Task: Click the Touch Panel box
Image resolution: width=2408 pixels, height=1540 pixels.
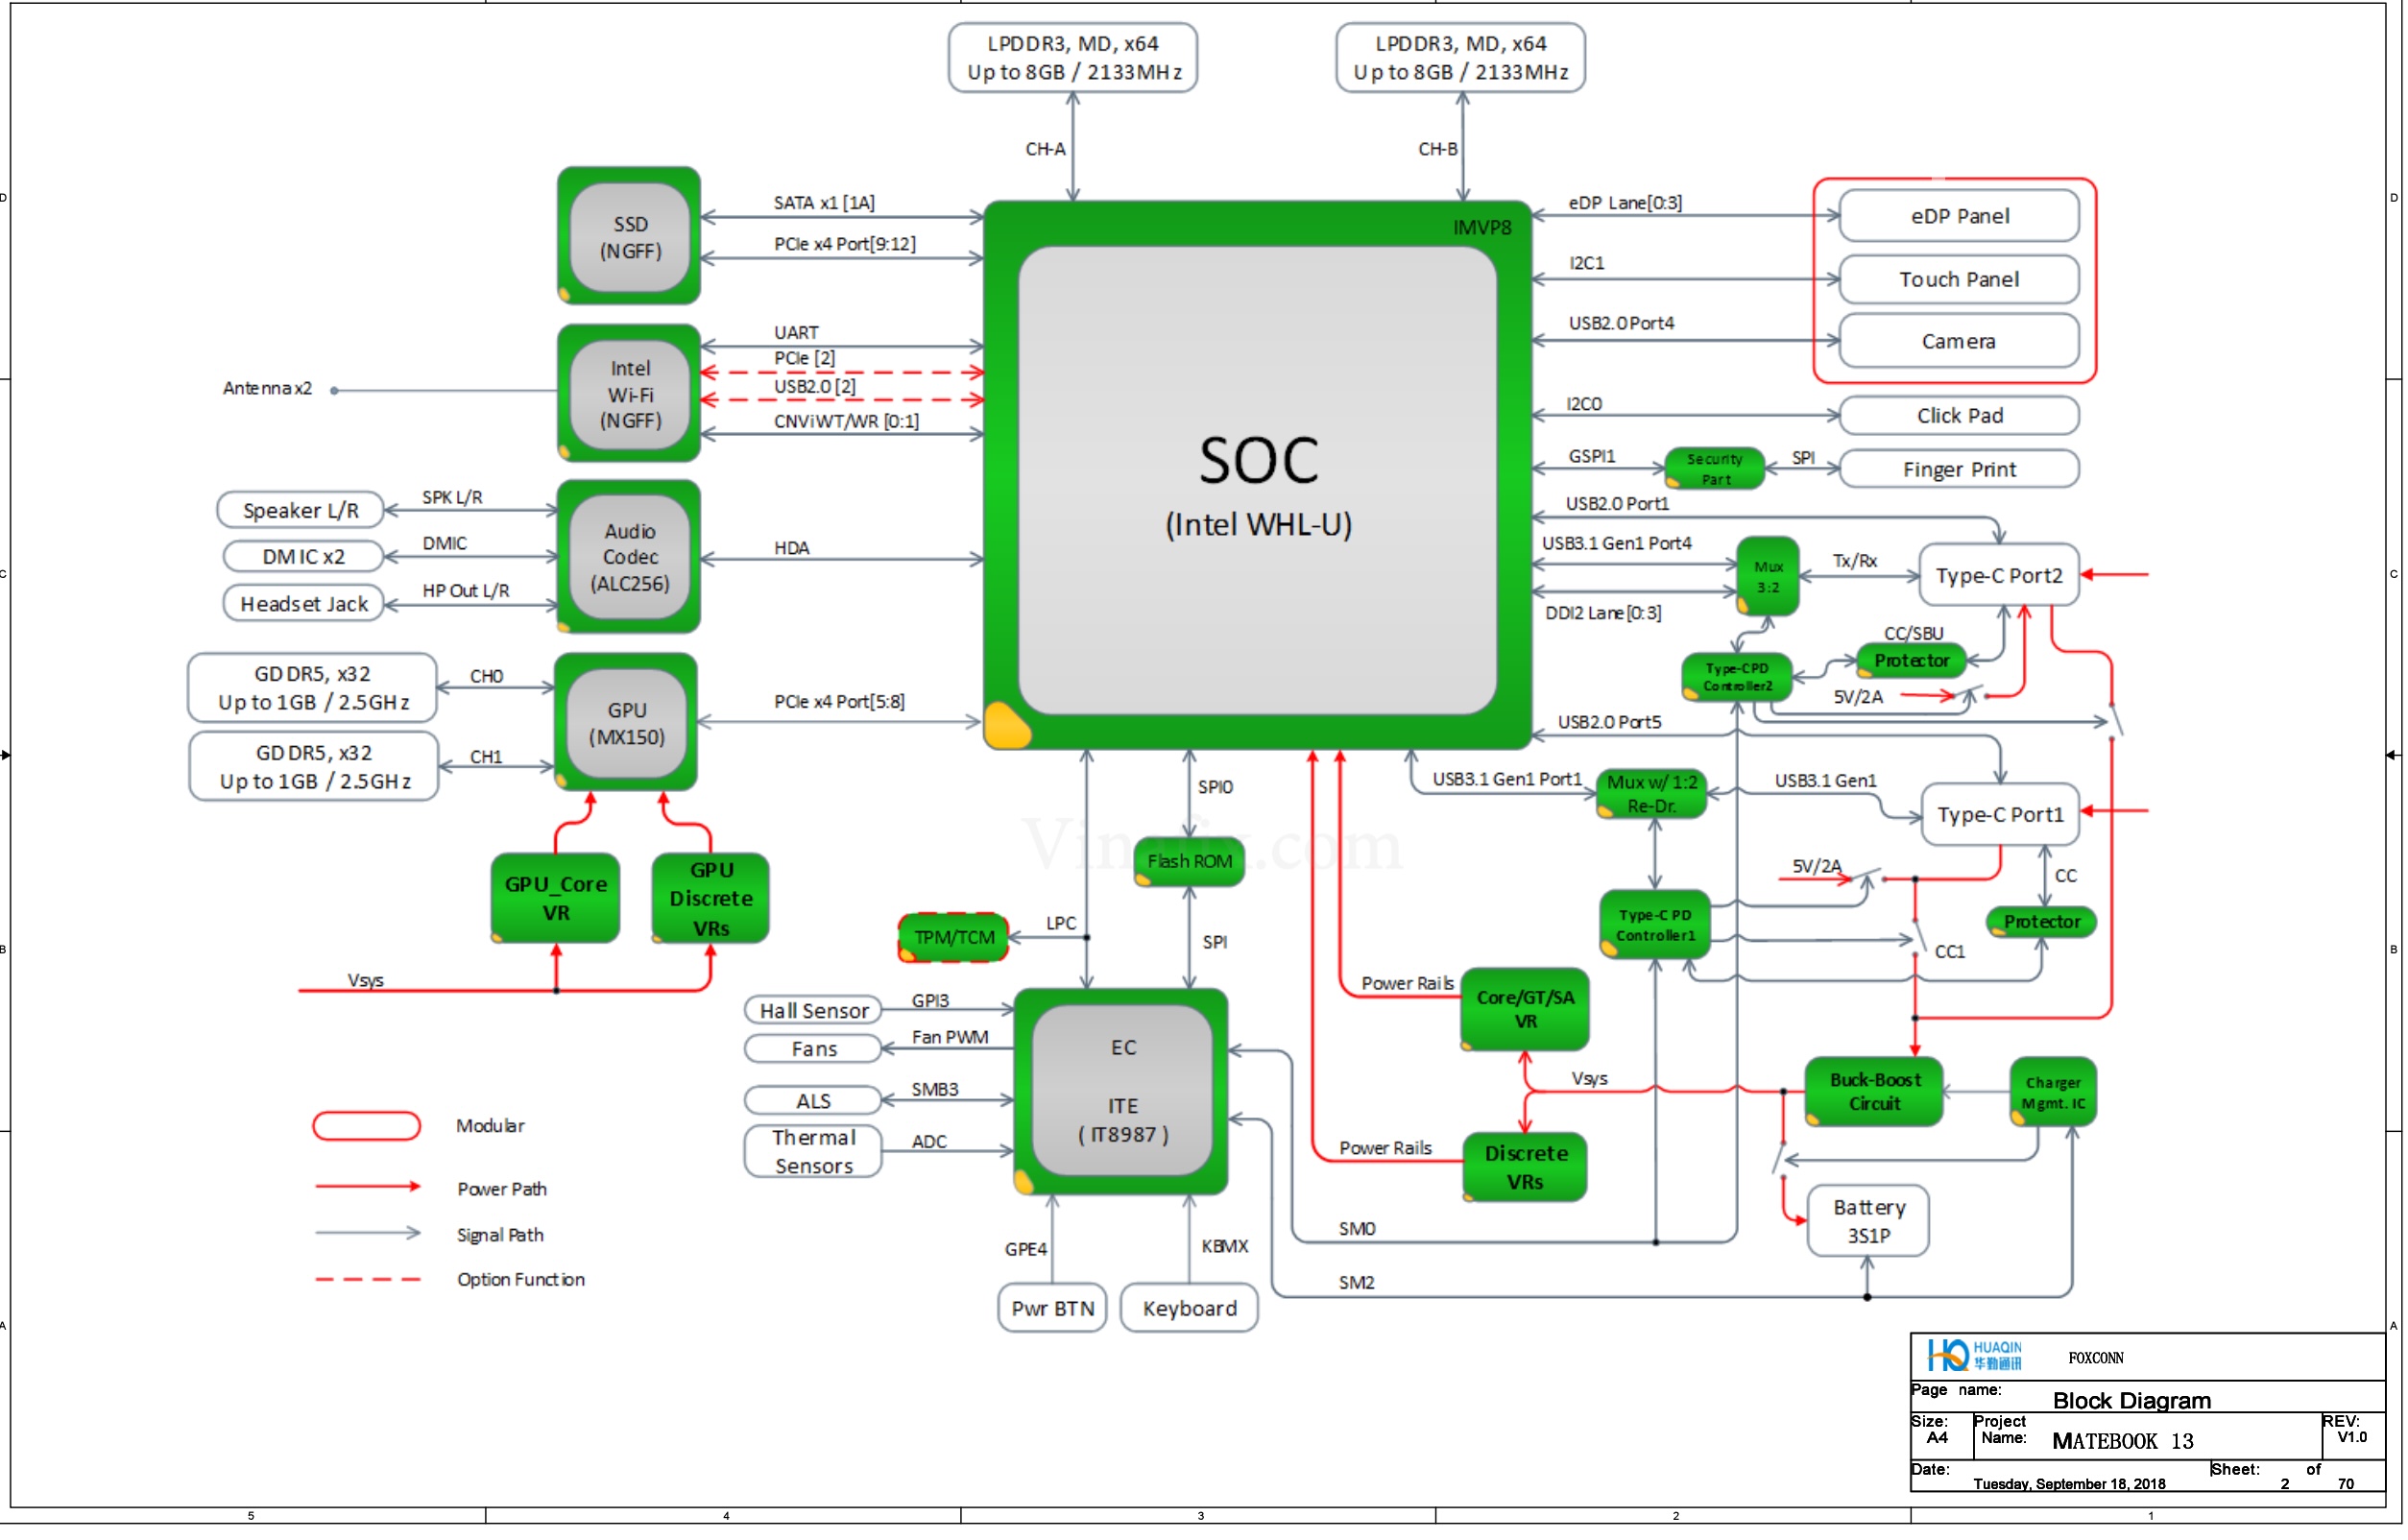Action: pyautogui.click(x=1959, y=279)
